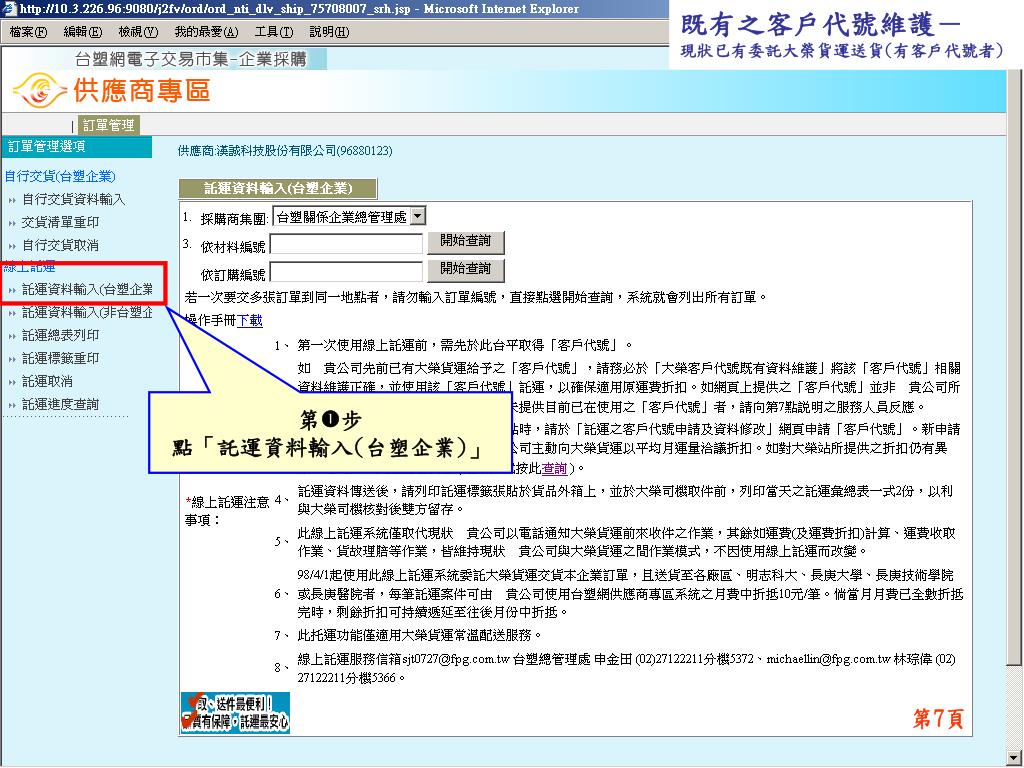Screen dimensions: 1024x768
Task: Open 託運取消 in sidebar
Action: click(47, 381)
